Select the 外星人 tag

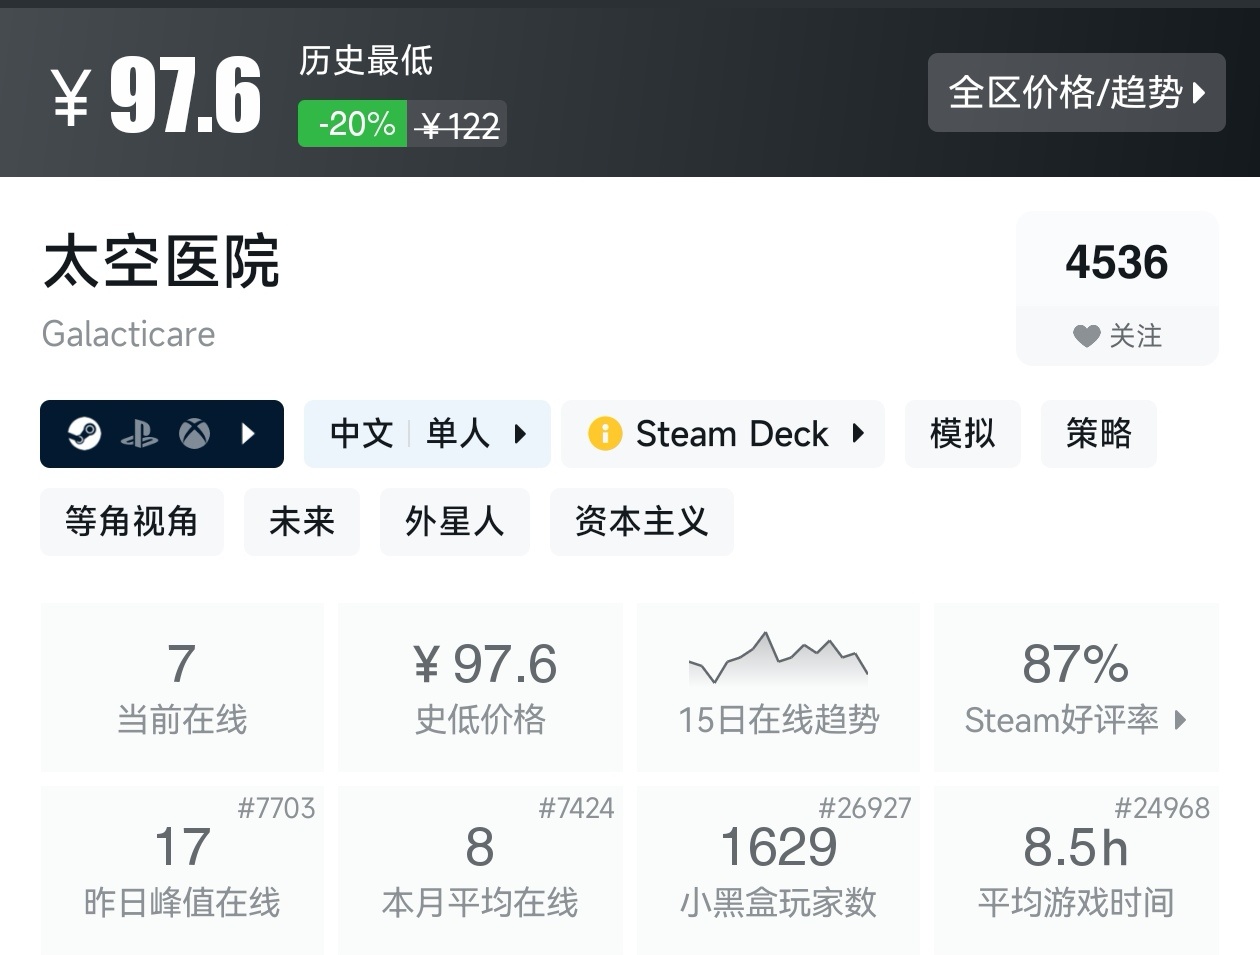[454, 522]
